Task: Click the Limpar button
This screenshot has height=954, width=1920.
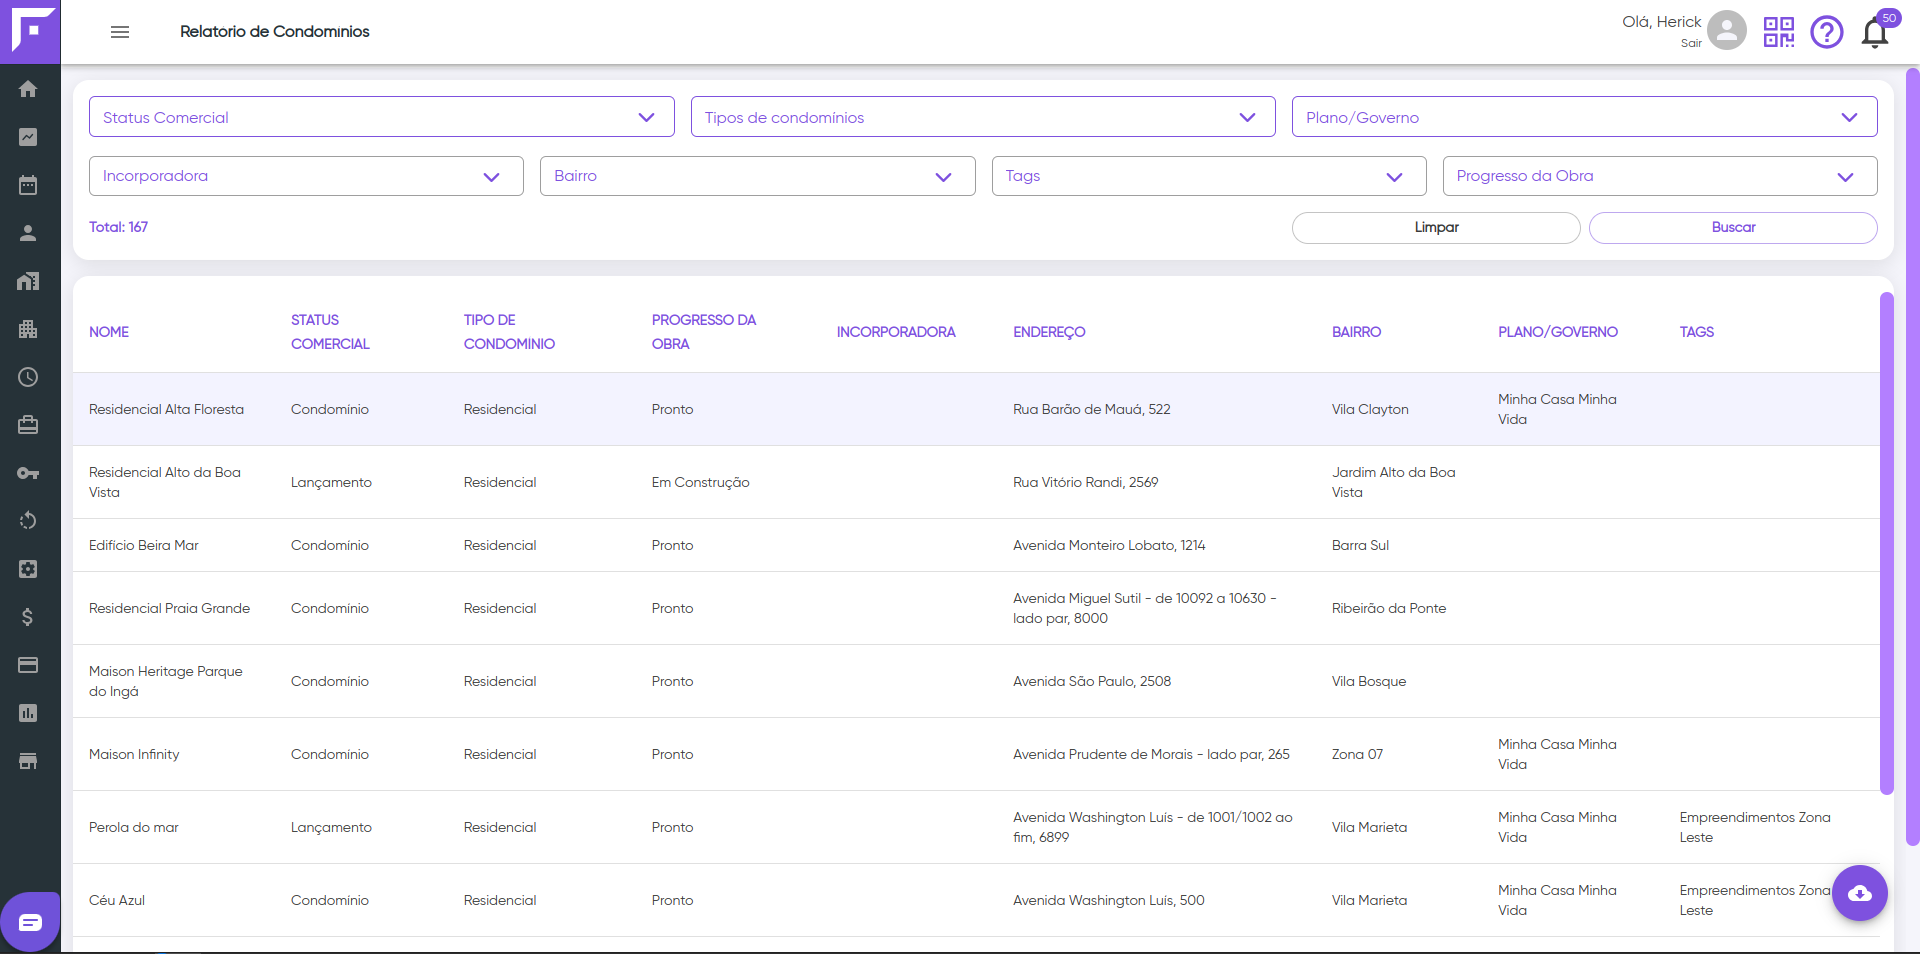Action: coord(1436,228)
